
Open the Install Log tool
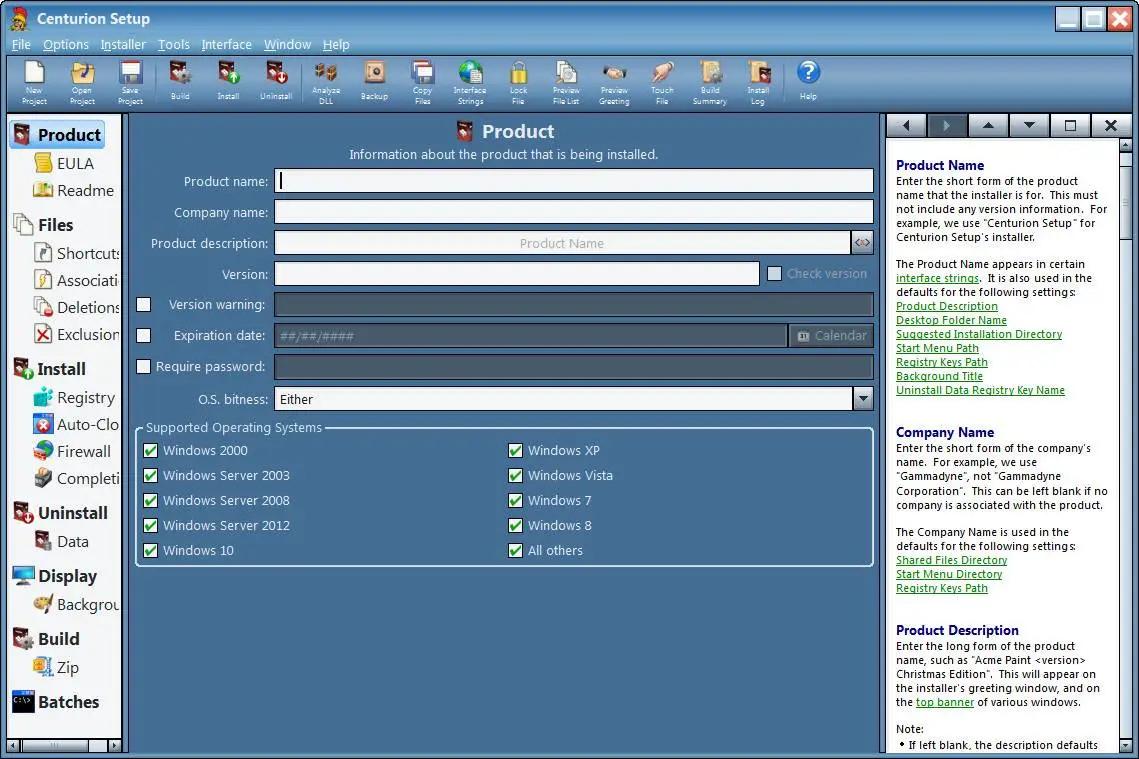pyautogui.click(x=758, y=82)
